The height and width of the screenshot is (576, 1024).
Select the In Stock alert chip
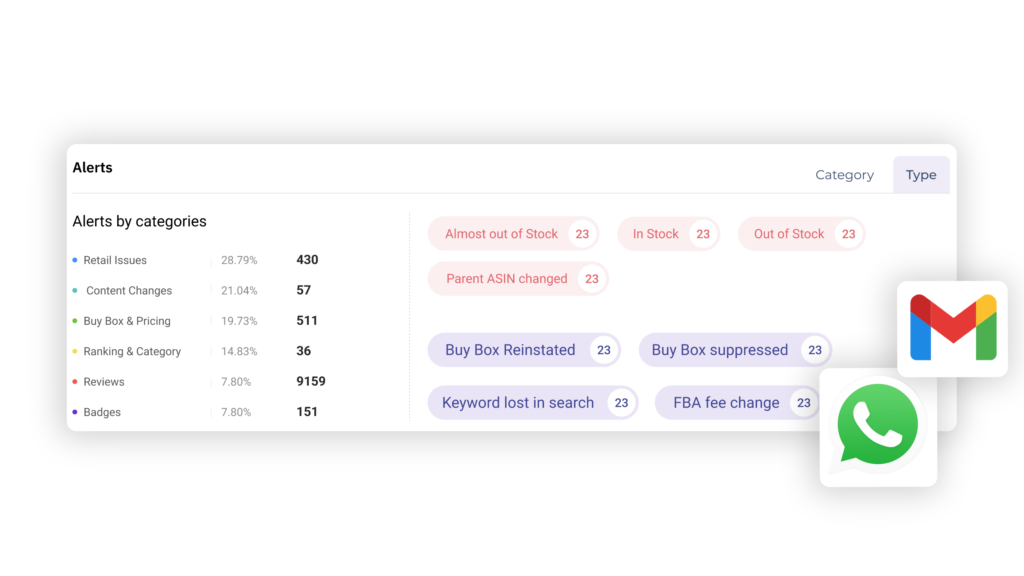pos(668,234)
